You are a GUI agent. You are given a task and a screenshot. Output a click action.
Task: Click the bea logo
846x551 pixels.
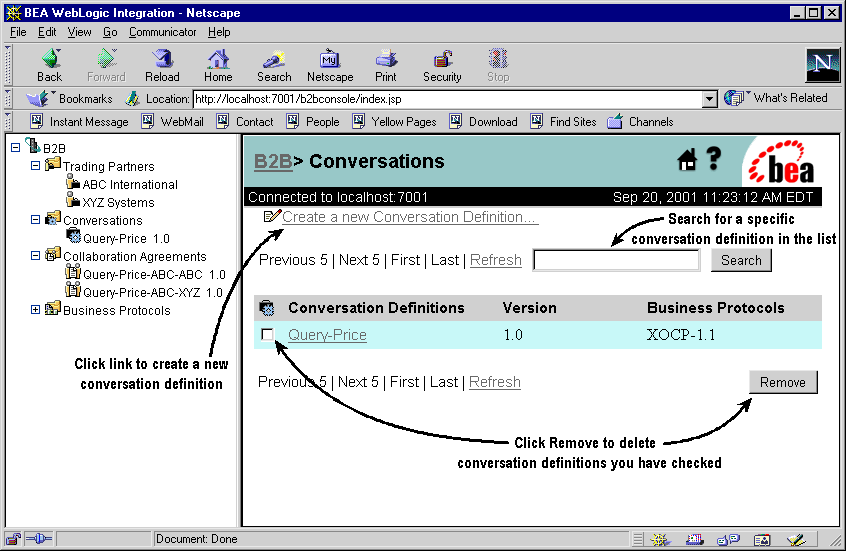point(782,162)
